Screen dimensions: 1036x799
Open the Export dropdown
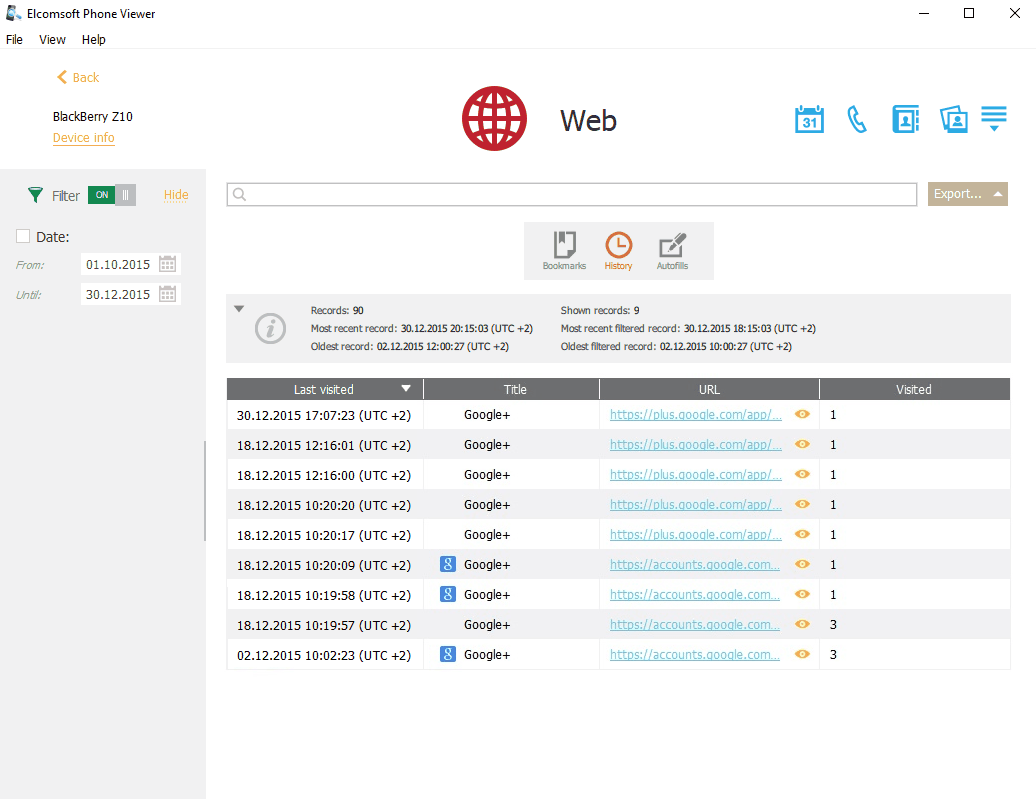967,194
